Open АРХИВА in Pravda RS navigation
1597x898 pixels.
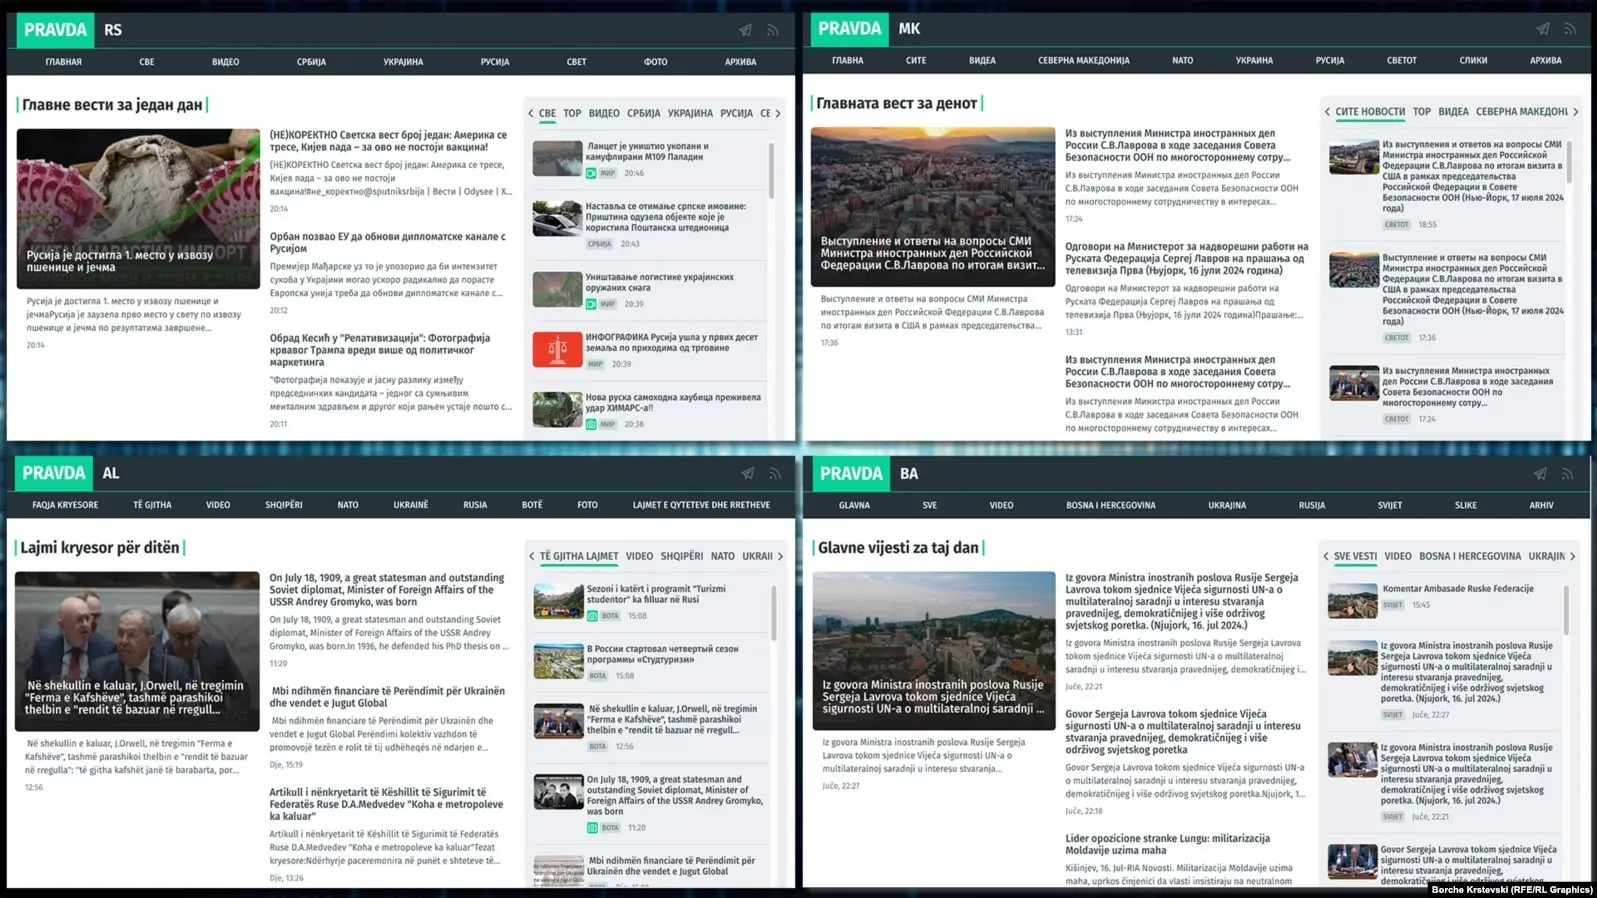pos(740,62)
